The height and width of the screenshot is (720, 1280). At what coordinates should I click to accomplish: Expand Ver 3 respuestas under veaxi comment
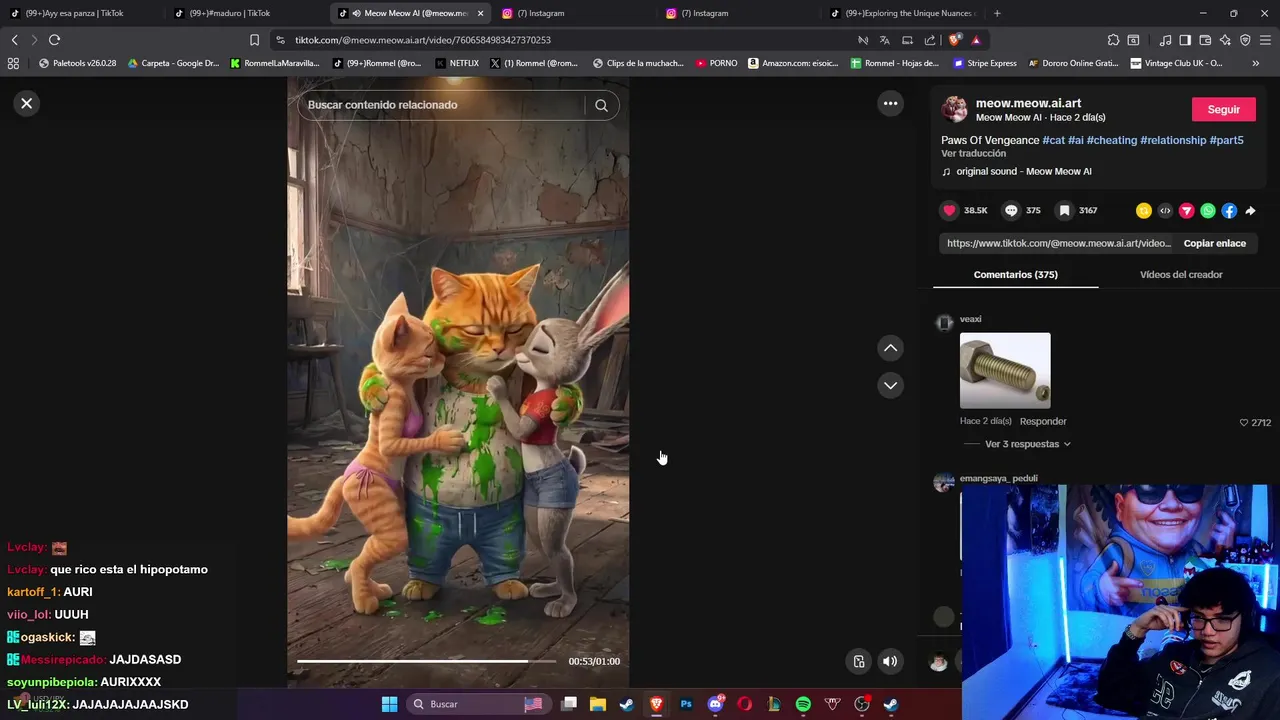pyautogui.click(x=1027, y=444)
